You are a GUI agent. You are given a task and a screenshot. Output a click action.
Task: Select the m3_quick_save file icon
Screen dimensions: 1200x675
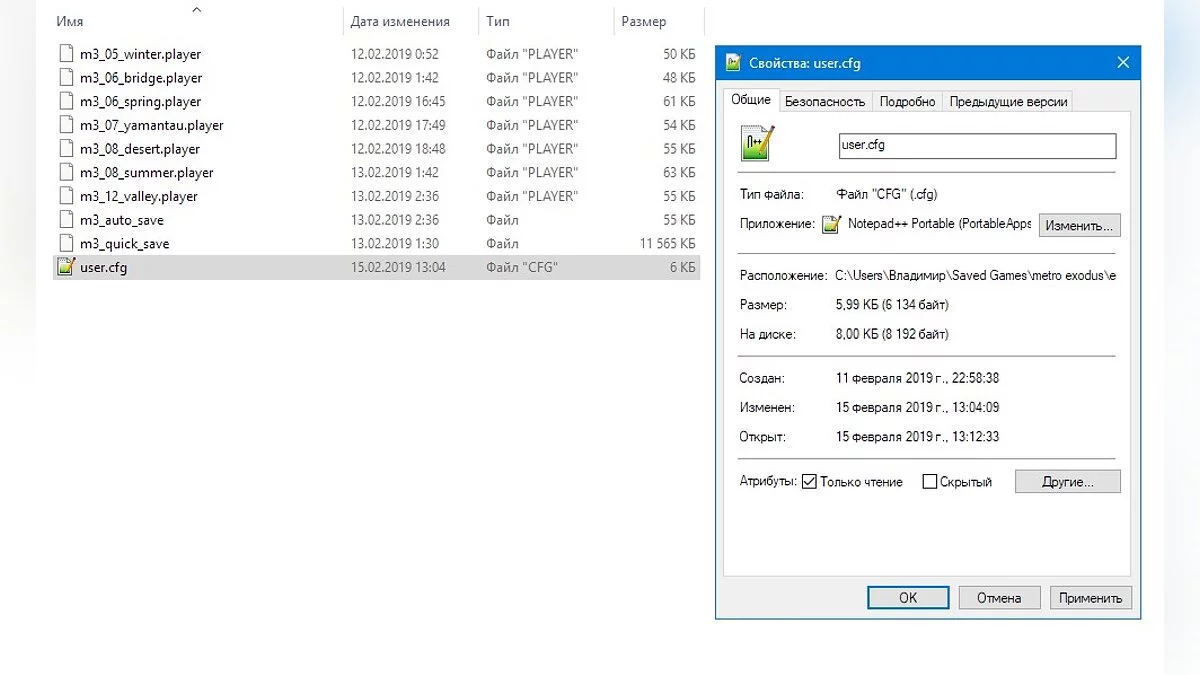(x=66, y=244)
